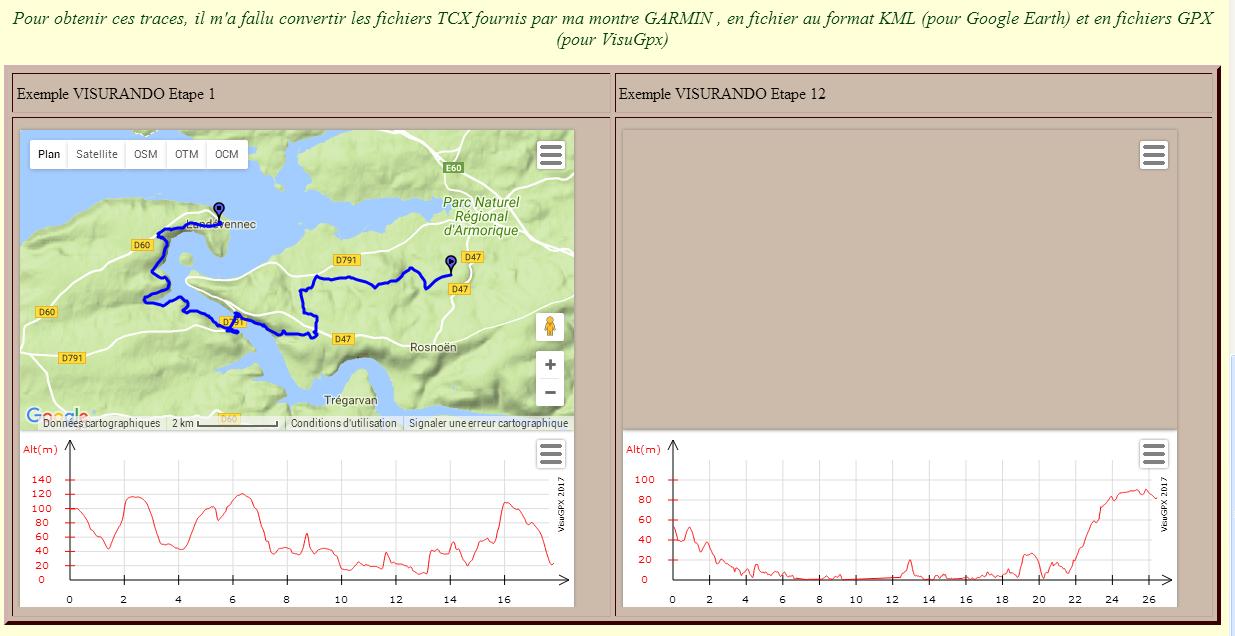The image size is (1235, 636).
Task: Select the OTM map layer
Action: (x=186, y=154)
